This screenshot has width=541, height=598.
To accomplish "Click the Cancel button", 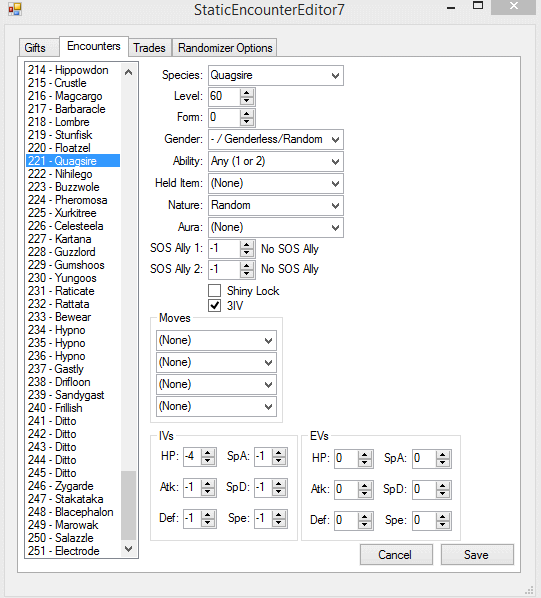I will tap(396, 555).
